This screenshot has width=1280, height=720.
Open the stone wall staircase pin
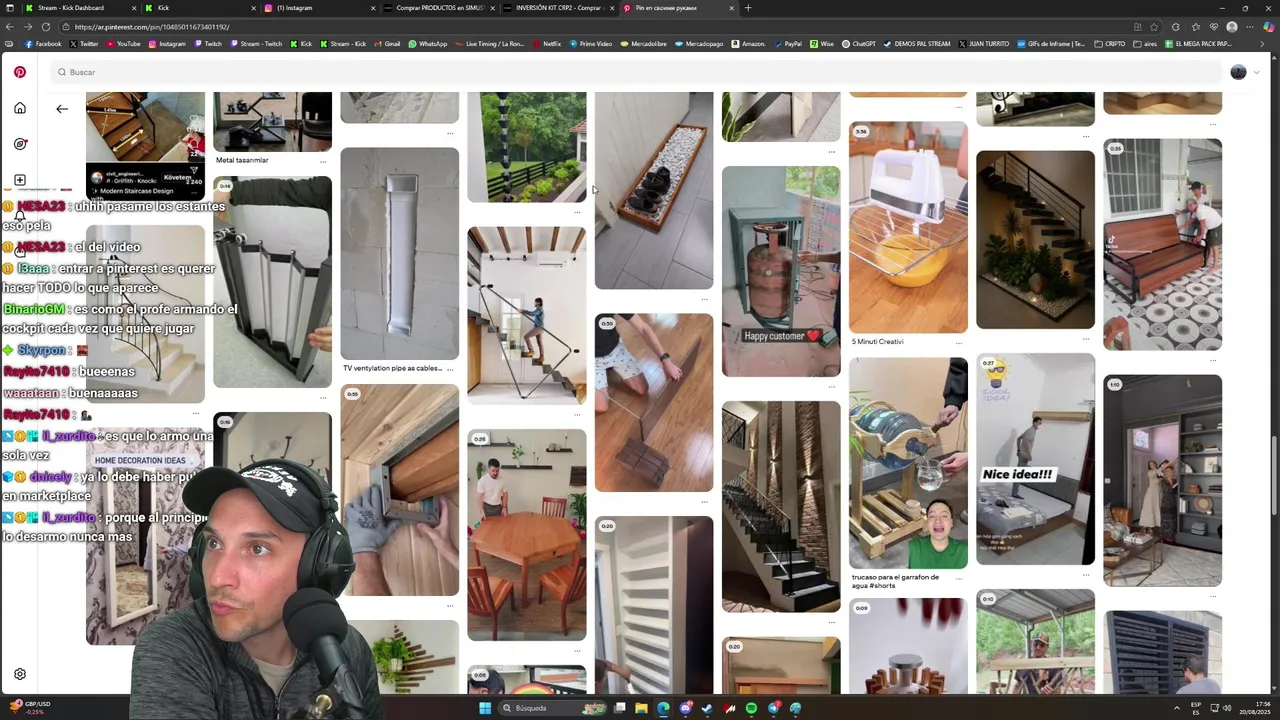tap(781, 507)
